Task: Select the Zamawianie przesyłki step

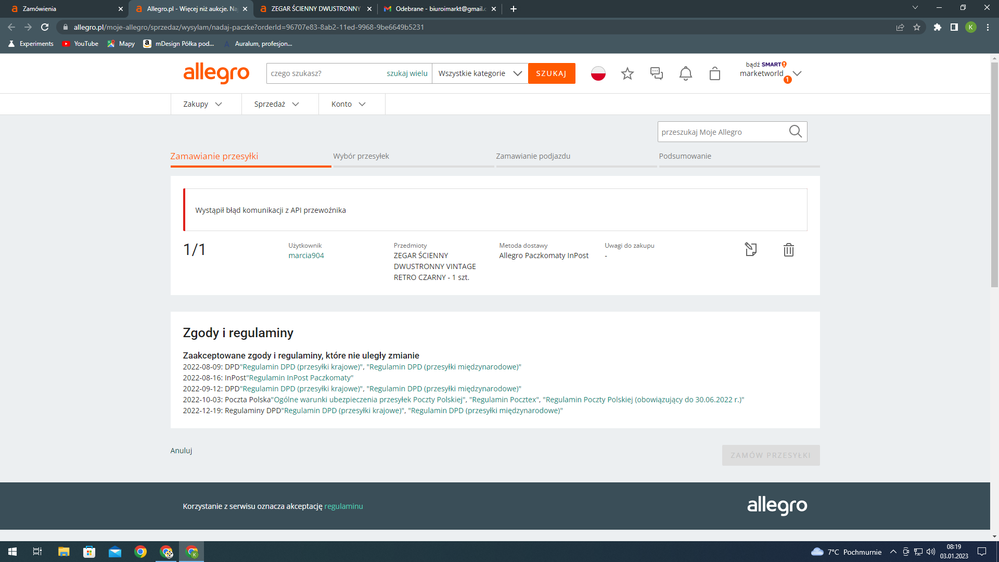Action: tap(214, 156)
